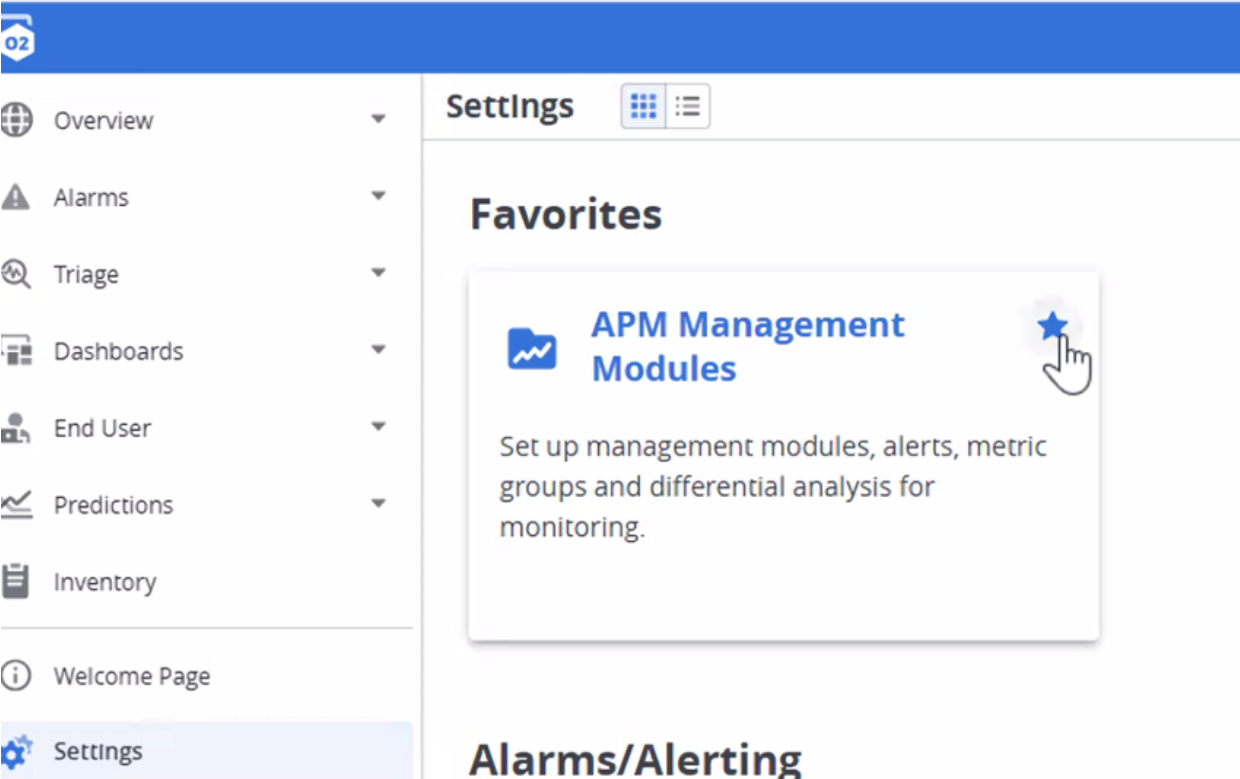Click the Settings gear icon
This screenshot has width=1240, height=779.
pos(16,751)
